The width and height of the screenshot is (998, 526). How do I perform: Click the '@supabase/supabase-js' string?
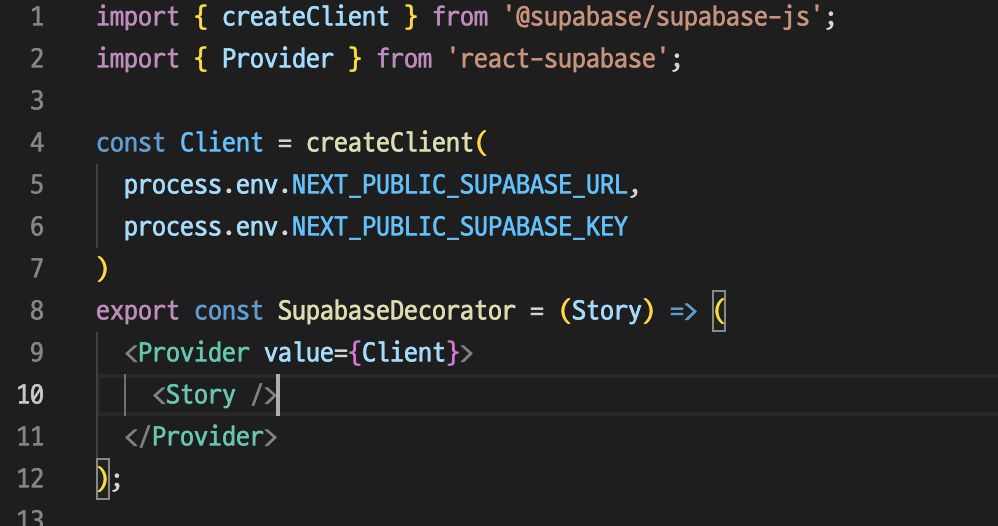[x=663, y=17]
